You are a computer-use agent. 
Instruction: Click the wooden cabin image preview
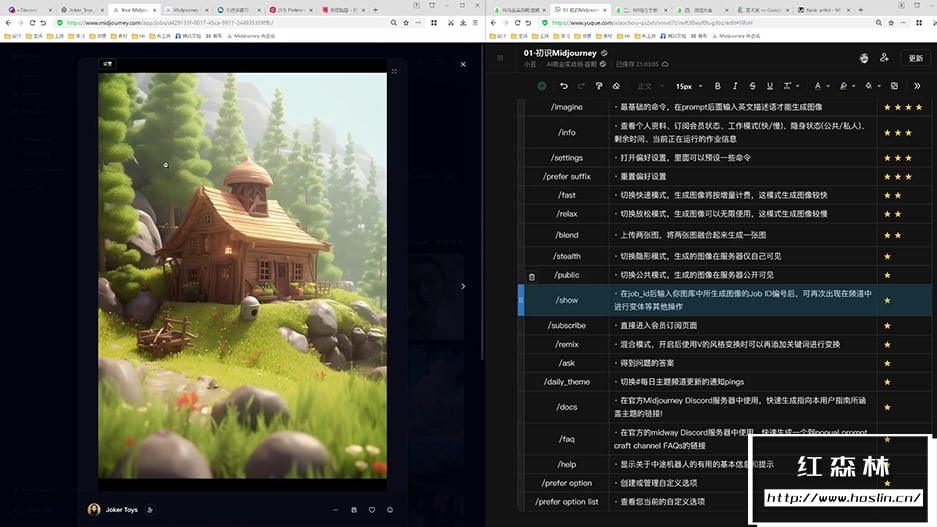(243, 275)
